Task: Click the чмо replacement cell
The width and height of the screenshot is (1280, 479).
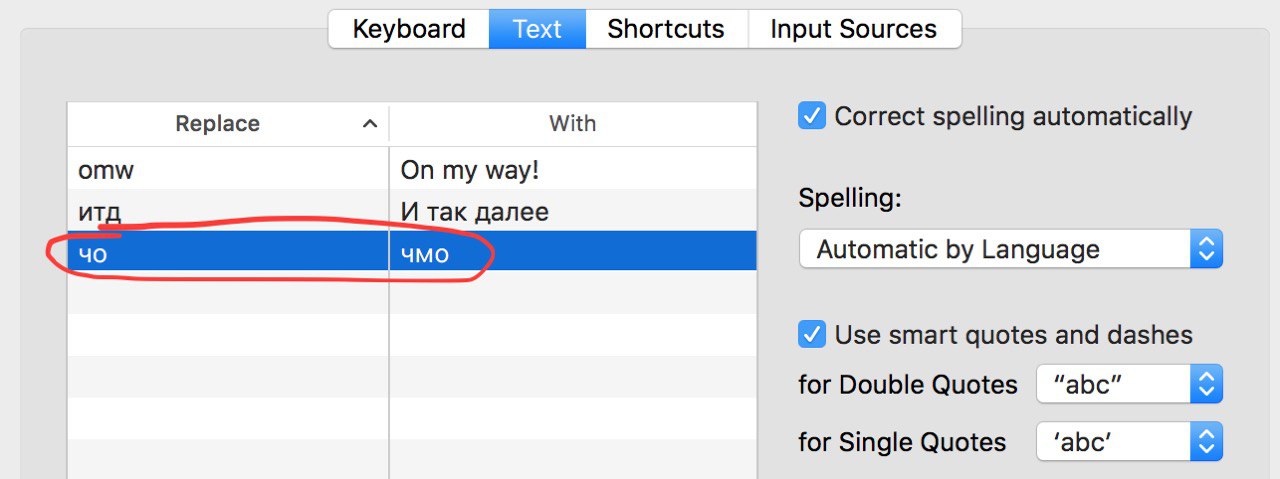Action: 573,252
